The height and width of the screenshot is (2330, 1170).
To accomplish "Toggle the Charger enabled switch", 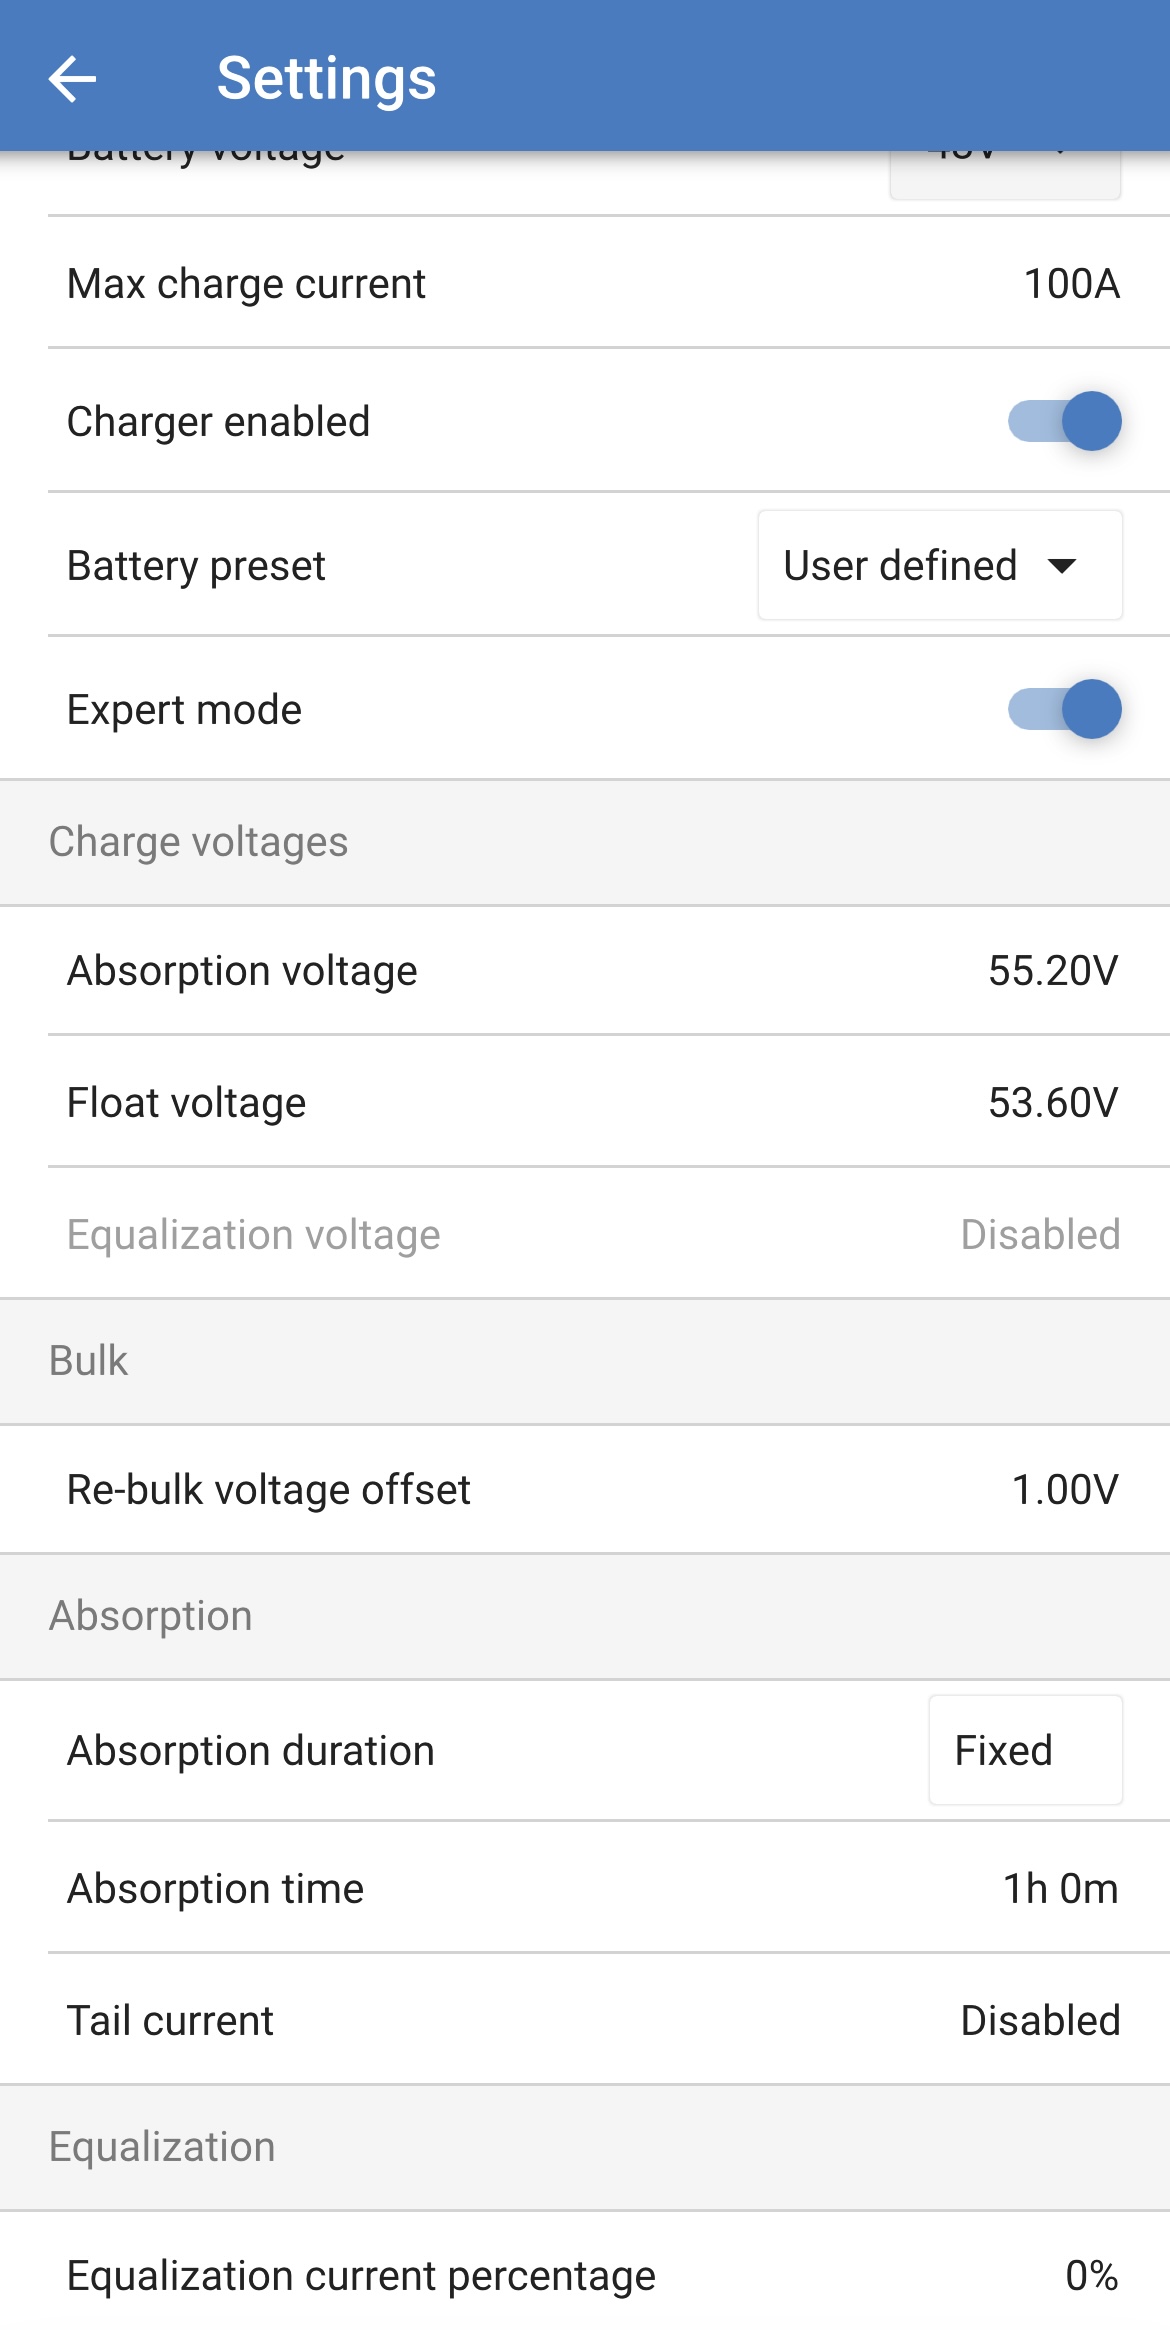I will click(x=1064, y=421).
